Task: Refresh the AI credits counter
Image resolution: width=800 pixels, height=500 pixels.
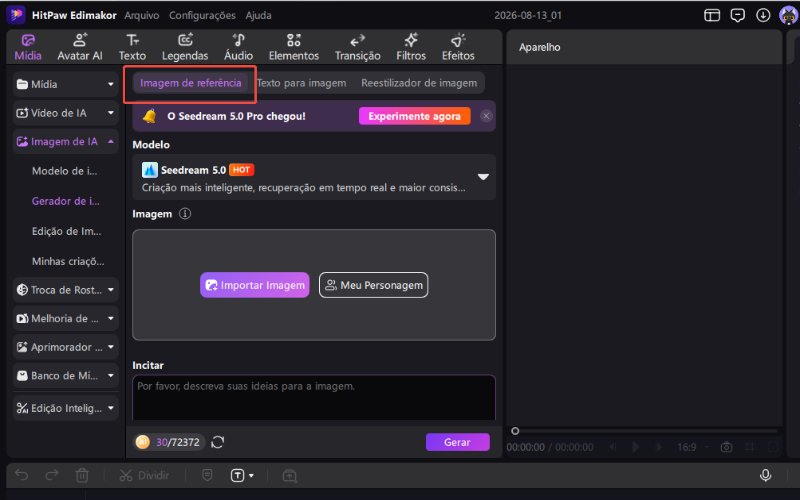Action: coord(217,442)
